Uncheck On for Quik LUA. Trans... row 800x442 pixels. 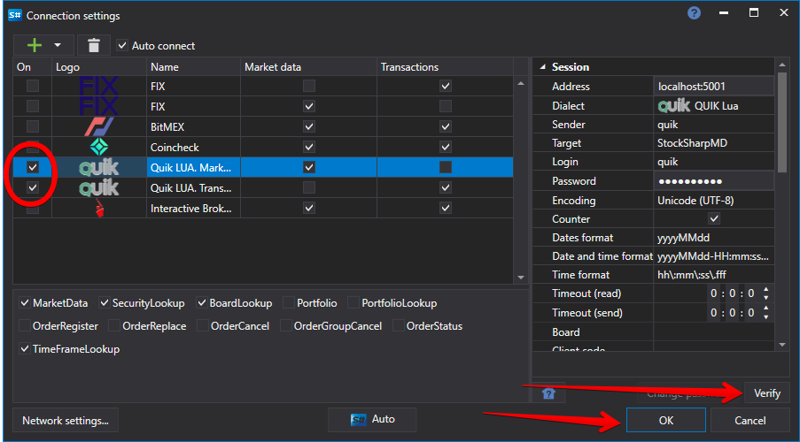33,188
